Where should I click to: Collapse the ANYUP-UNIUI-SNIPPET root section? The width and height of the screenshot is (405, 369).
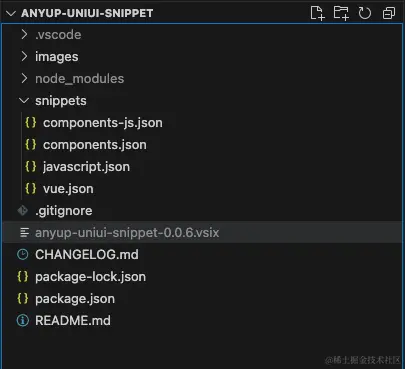tap(11, 13)
